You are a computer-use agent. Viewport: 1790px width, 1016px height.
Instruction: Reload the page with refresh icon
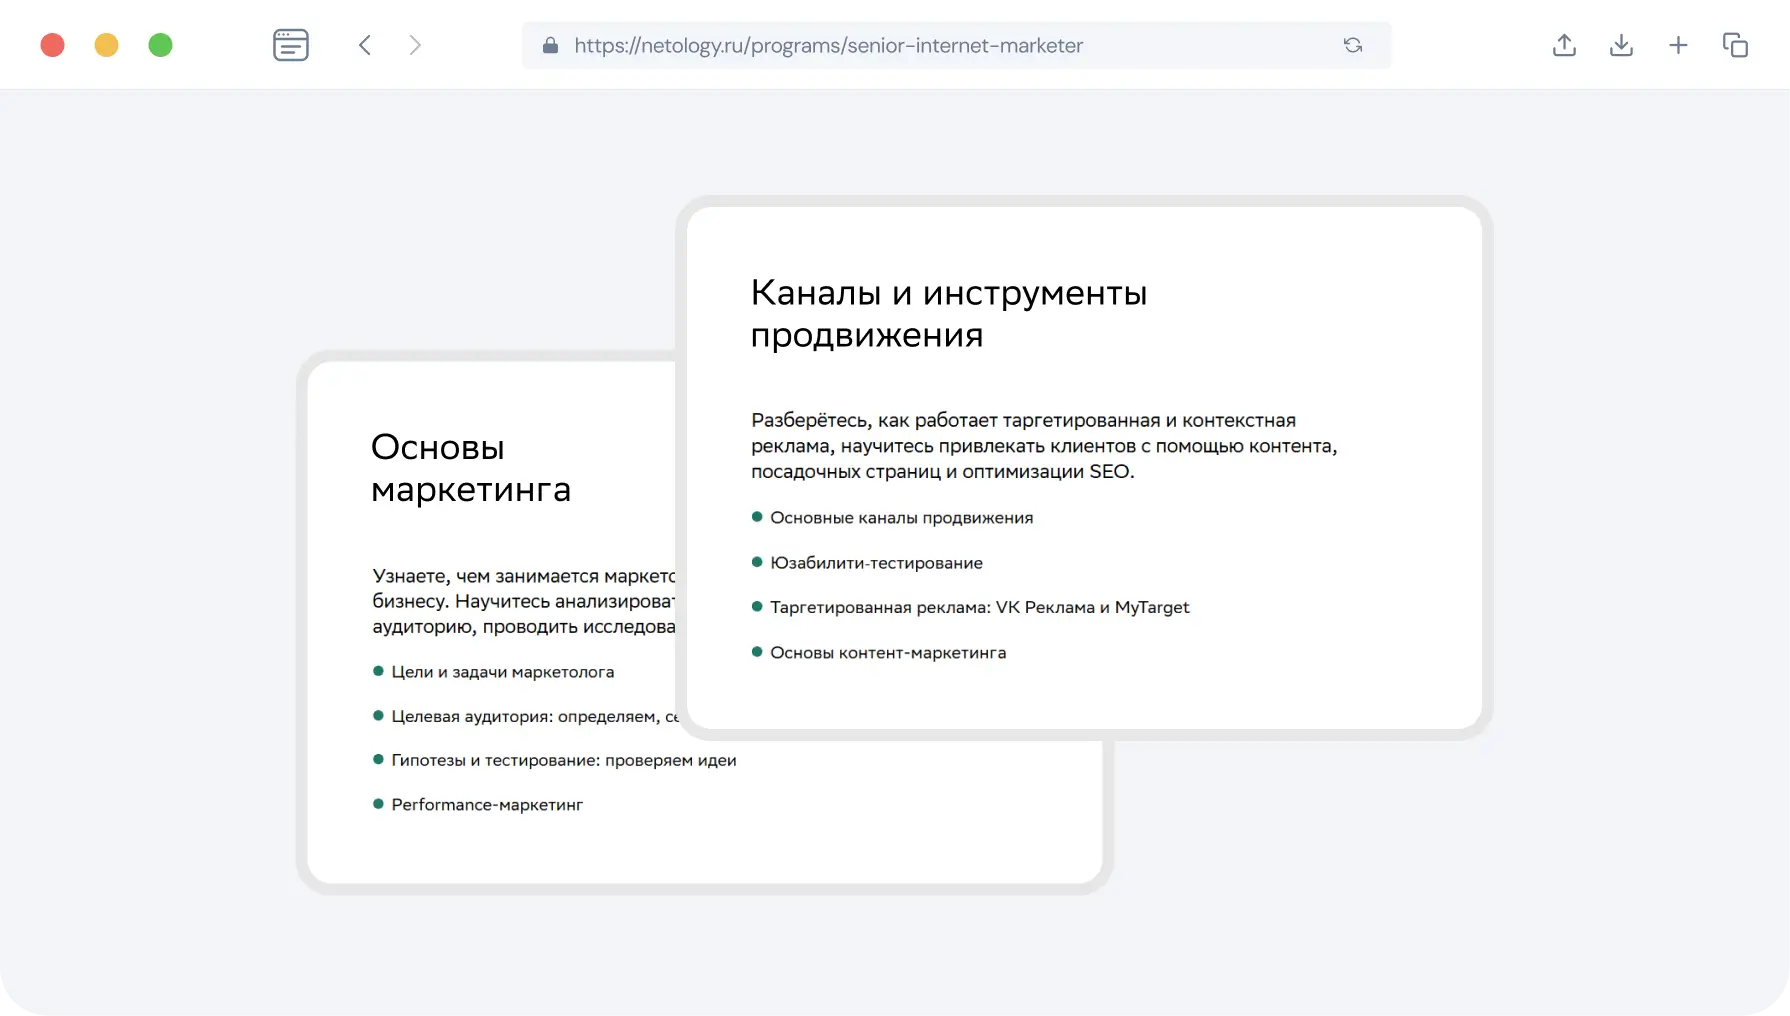tap(1353, 45)
